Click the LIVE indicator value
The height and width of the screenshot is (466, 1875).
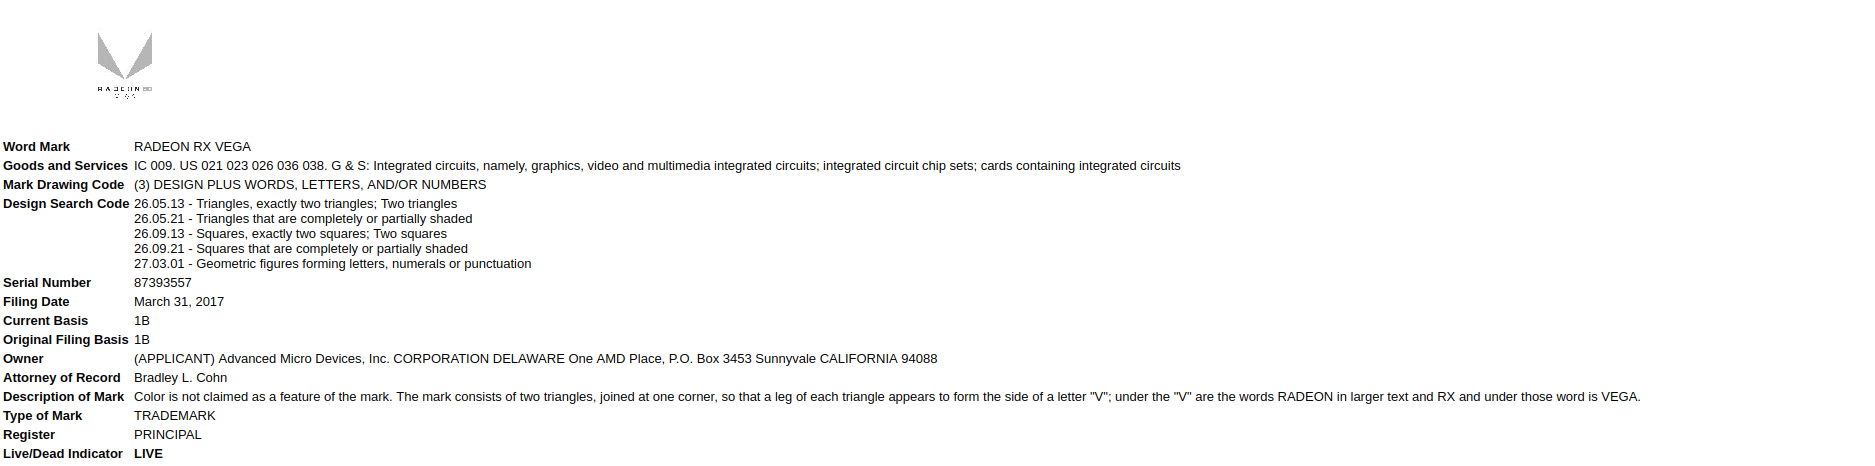148,454
